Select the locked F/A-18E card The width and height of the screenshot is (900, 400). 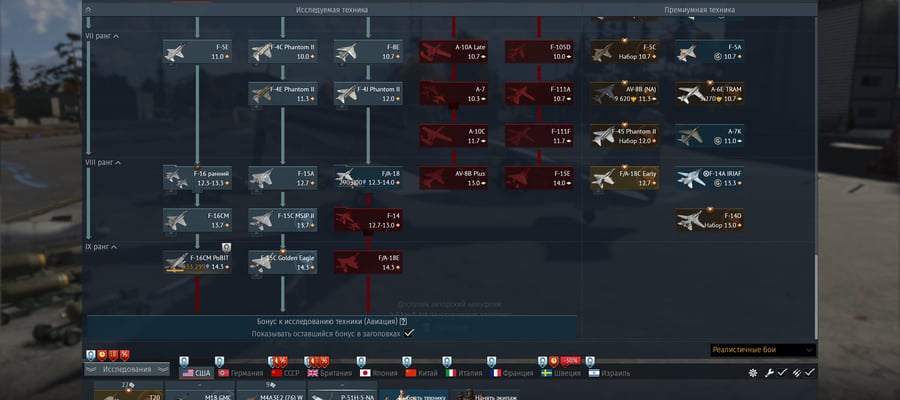(x=368, y=262)
